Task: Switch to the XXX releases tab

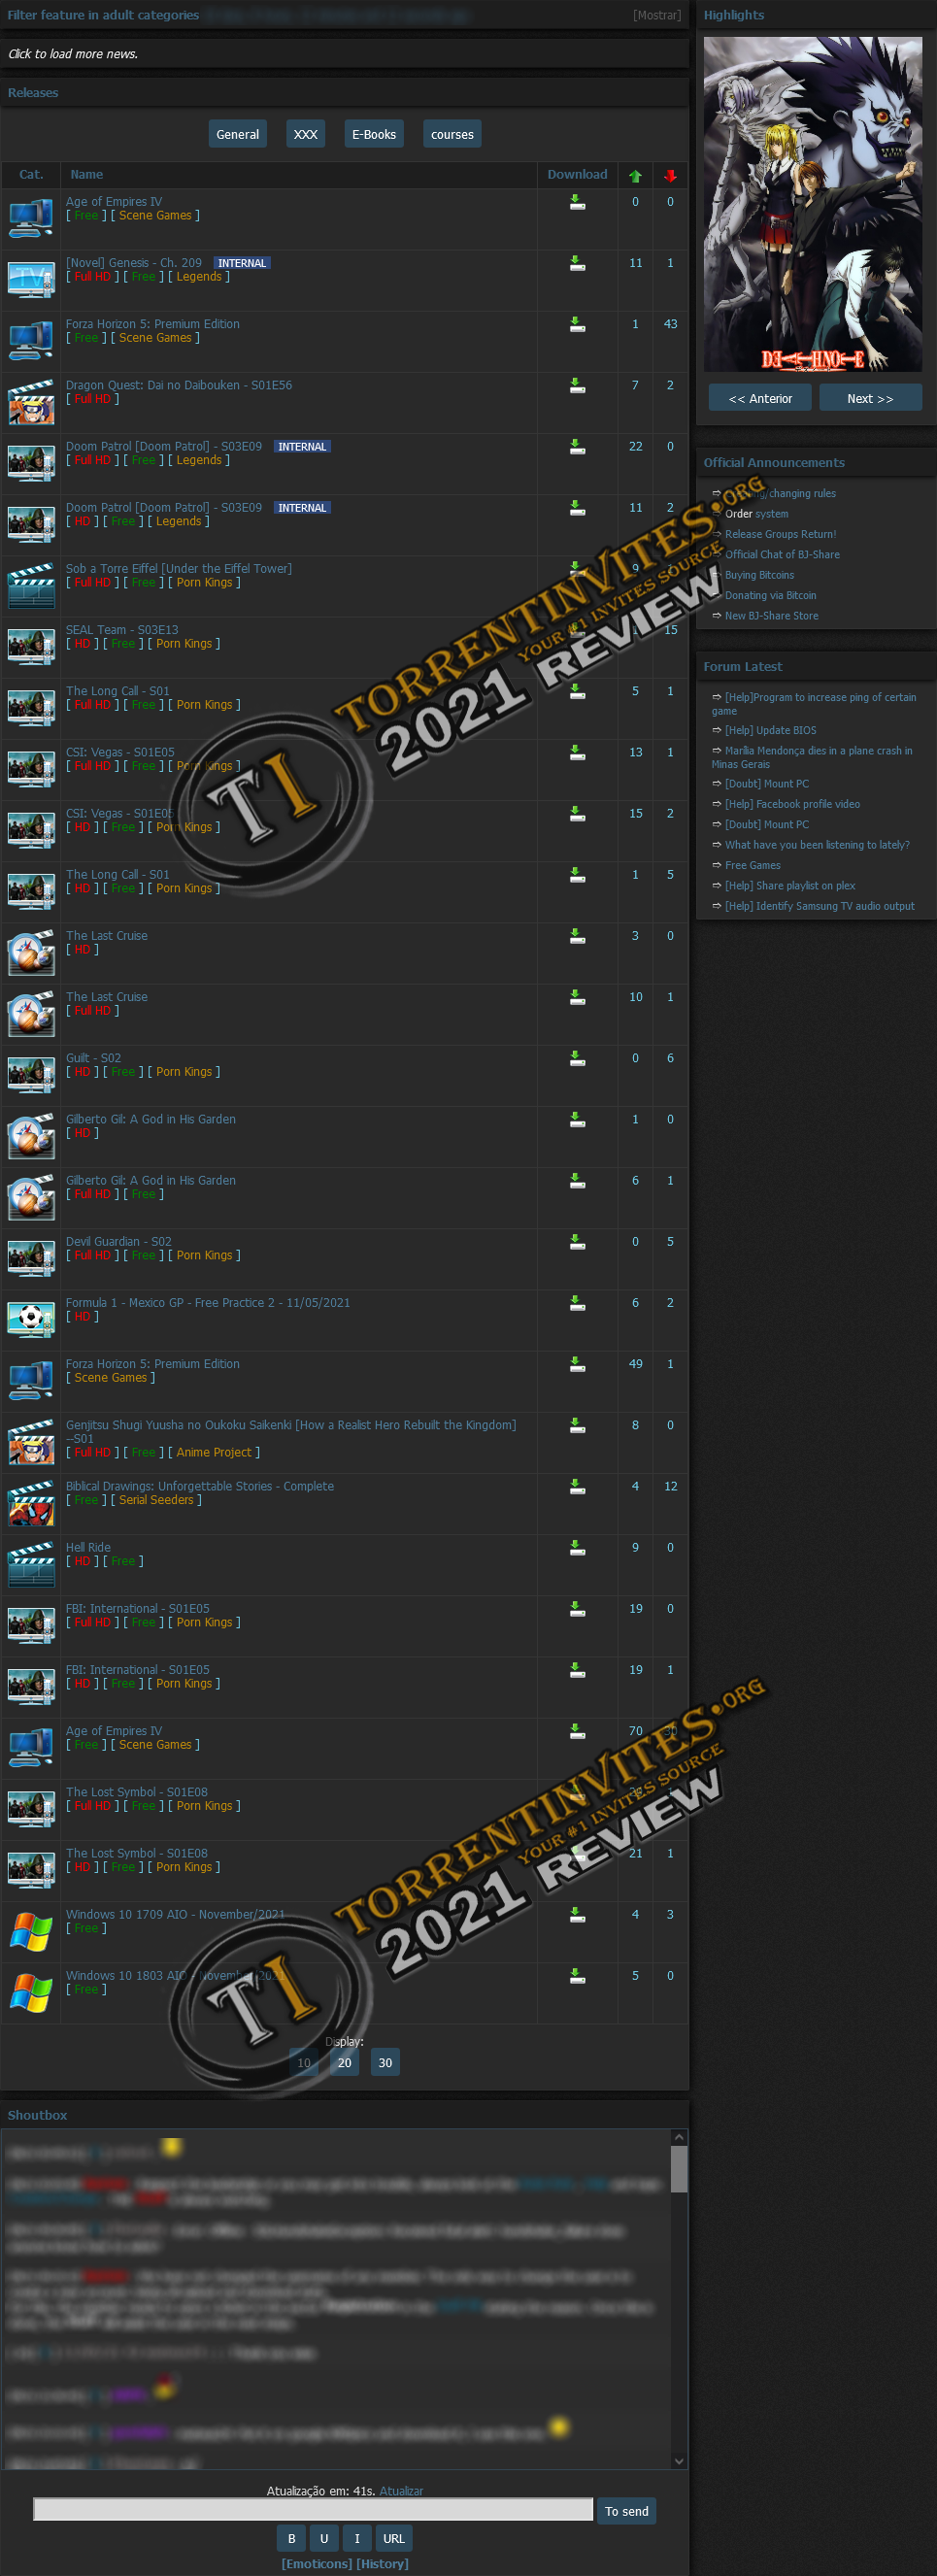Action: (305, 134)
